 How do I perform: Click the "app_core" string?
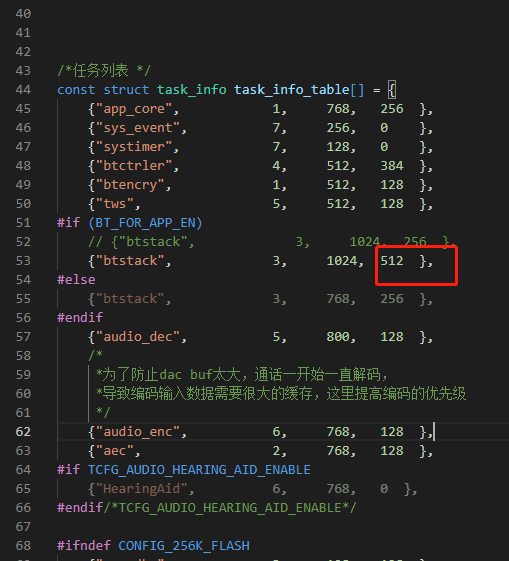pos(134,109)
